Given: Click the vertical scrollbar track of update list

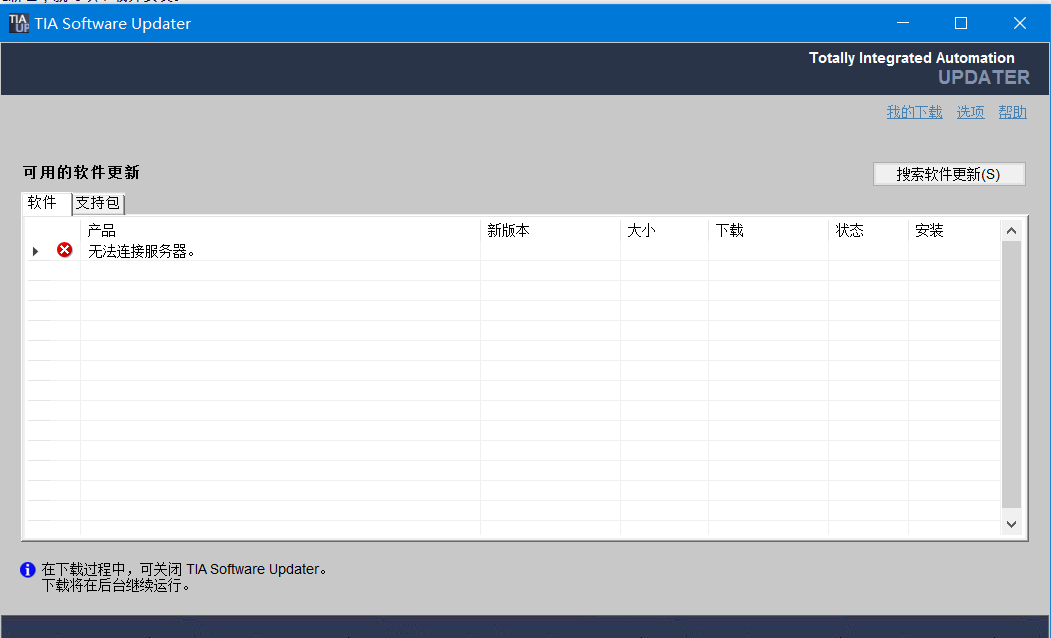Looking at the screenshot, I should (x=1011, y=375).
